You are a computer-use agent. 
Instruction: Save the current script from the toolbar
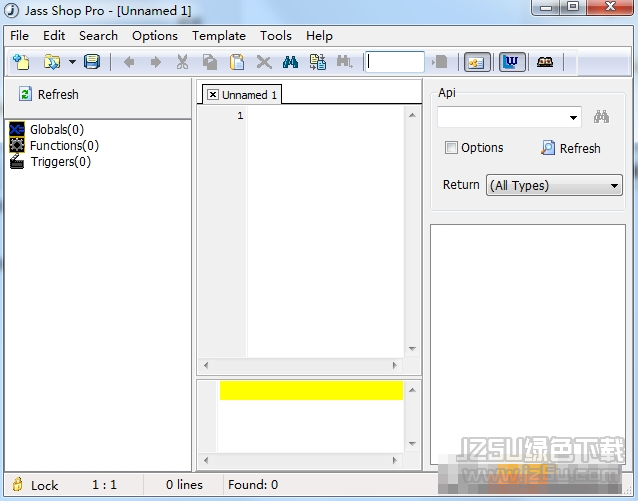[92, 62]
